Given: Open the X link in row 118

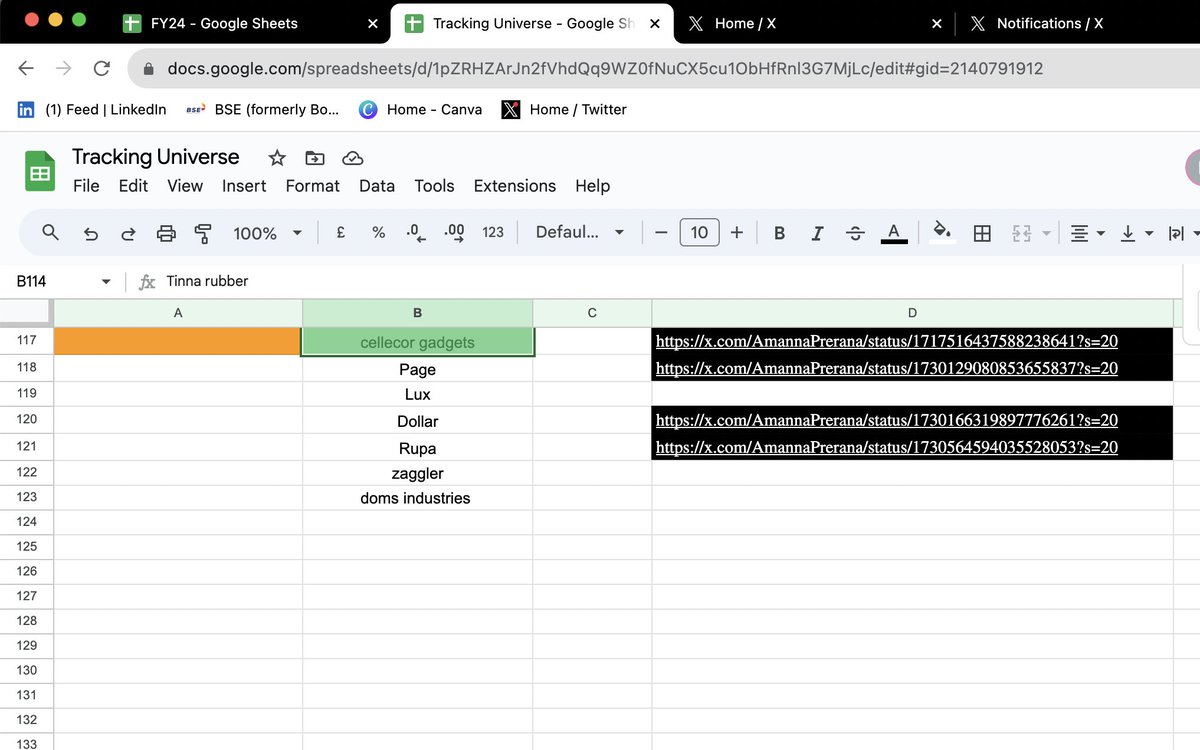Looking at the screenshot, I should (x=886, y=368).
